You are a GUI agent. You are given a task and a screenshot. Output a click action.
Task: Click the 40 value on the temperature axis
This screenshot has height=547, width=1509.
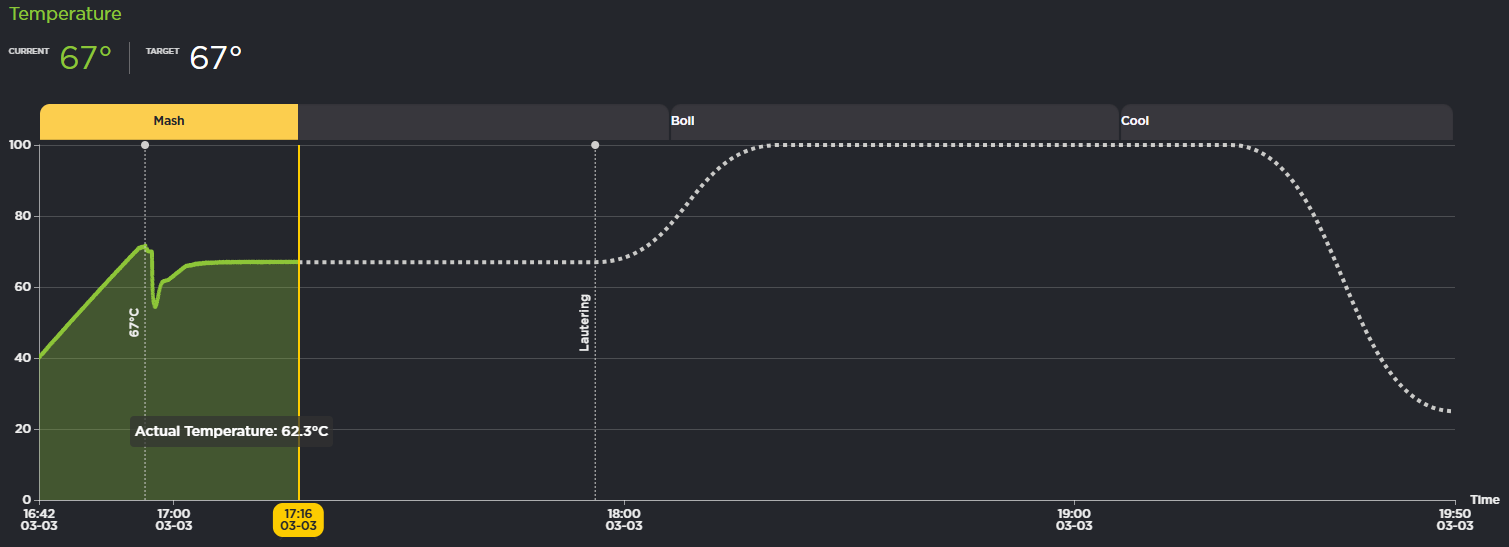(x=25, y=358)
